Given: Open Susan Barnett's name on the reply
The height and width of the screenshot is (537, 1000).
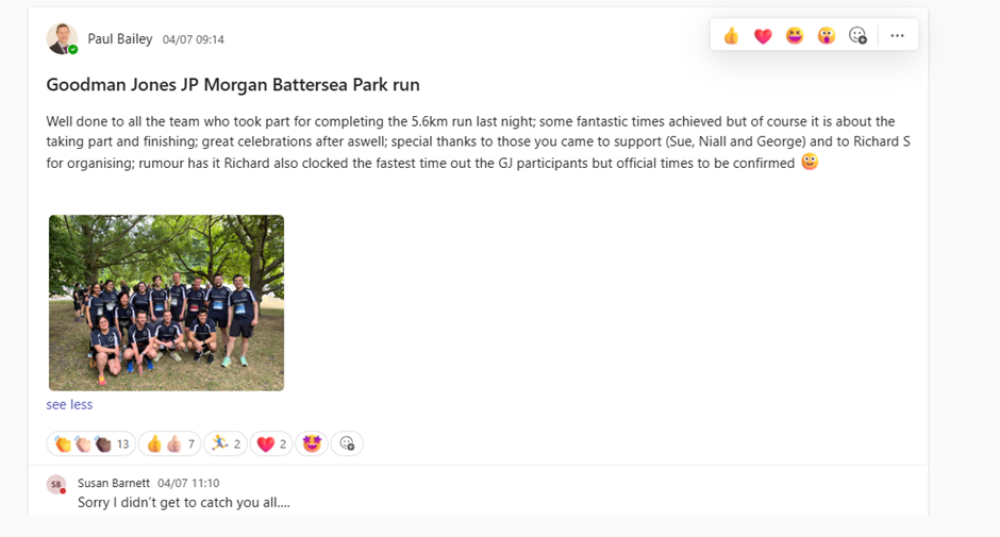Looking at the screenshot, I should pos(114,483).
